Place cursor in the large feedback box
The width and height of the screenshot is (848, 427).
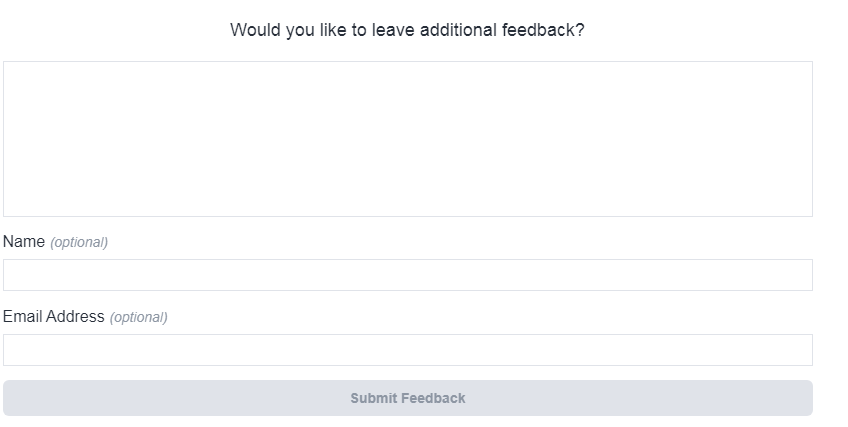tap(407, 139)
